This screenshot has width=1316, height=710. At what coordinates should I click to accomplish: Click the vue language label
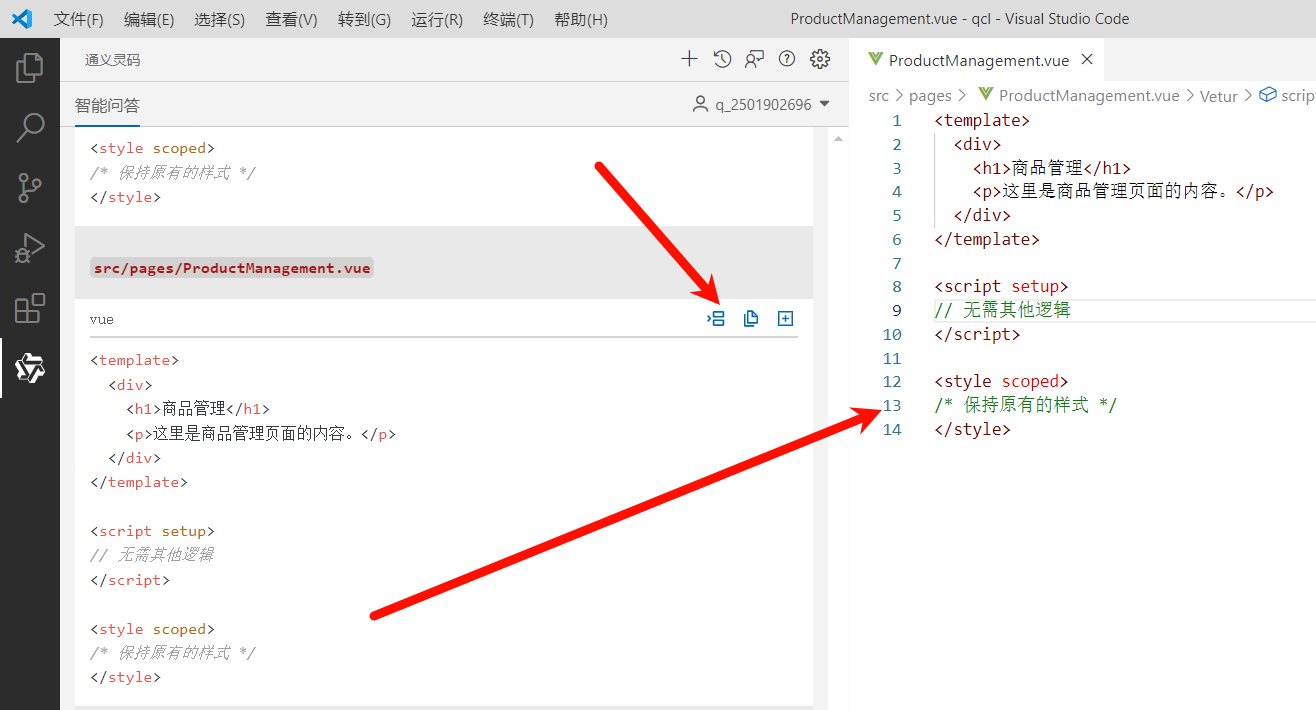pos(102,319)
